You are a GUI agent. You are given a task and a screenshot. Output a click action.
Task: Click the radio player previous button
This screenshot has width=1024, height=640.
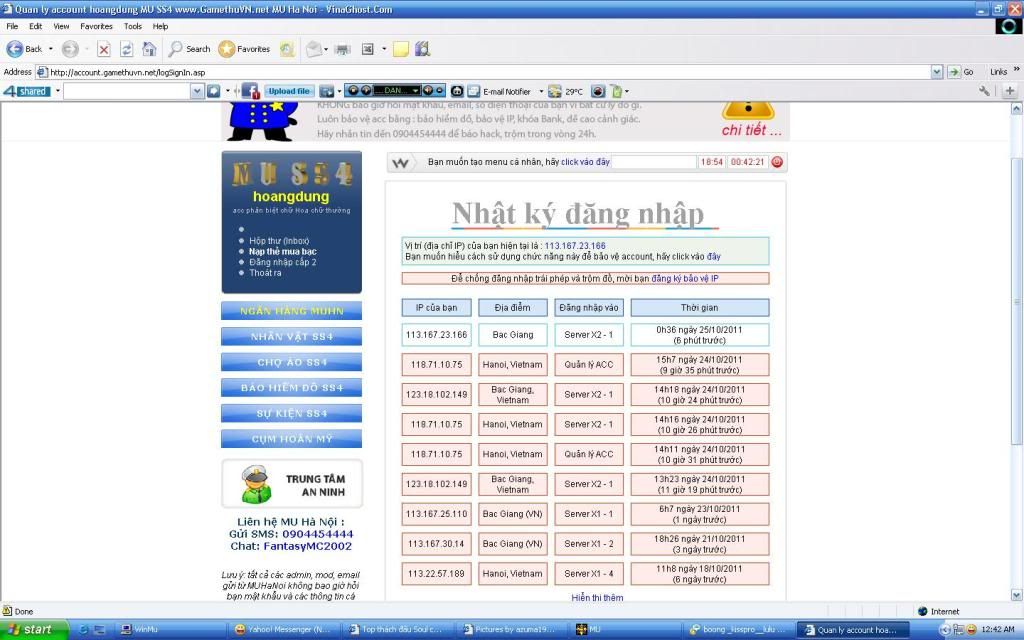coord(353,91)
